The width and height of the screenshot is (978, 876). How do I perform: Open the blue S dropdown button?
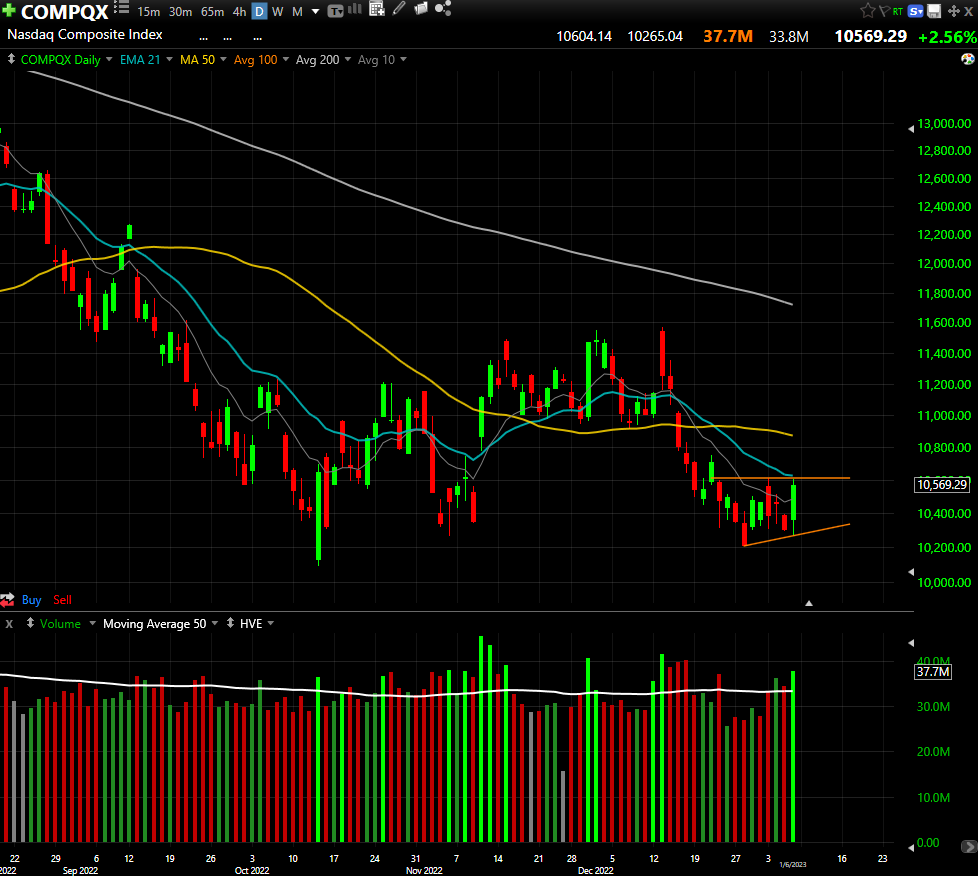click(x=916, y=11)
